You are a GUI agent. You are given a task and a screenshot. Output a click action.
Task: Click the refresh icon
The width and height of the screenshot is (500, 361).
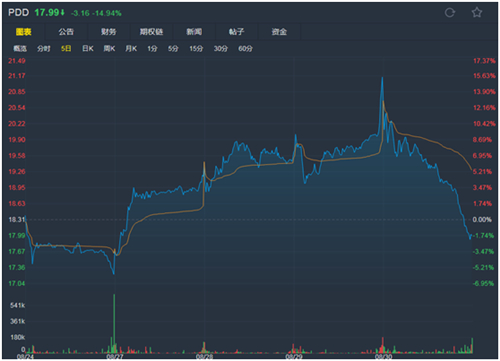point(450,13)
